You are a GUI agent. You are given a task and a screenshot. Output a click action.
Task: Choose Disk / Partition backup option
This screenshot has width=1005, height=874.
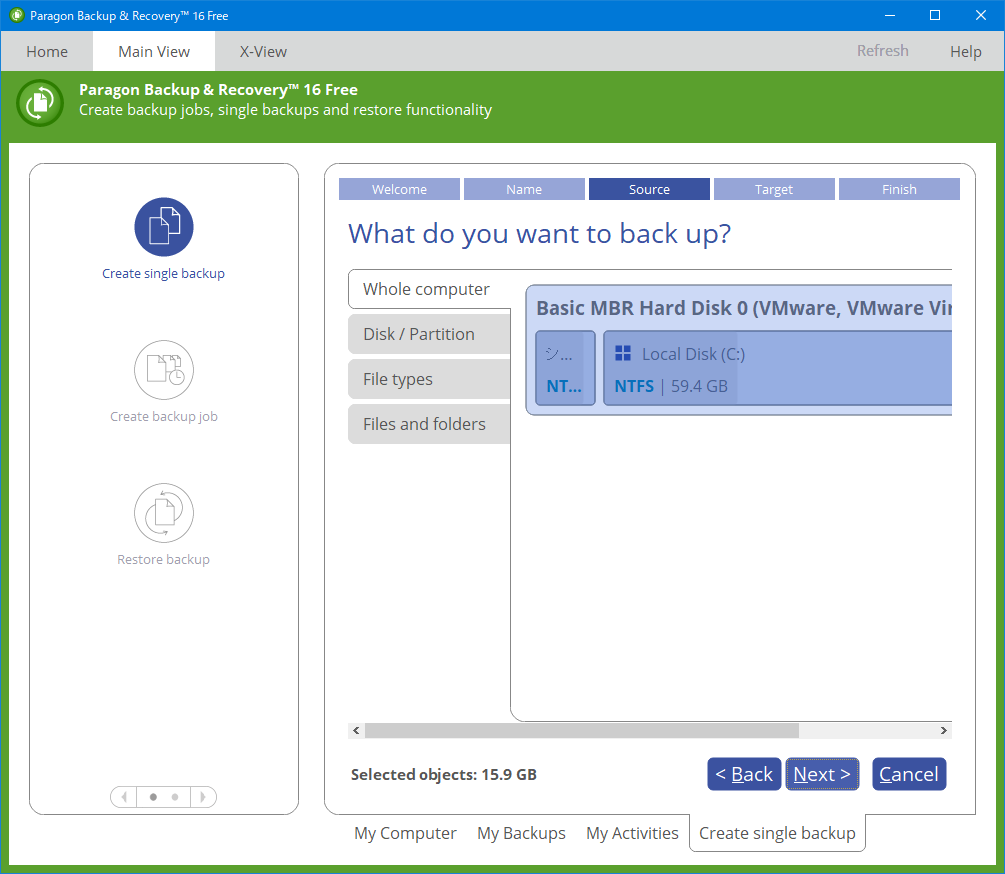click(x=429, y=334)
